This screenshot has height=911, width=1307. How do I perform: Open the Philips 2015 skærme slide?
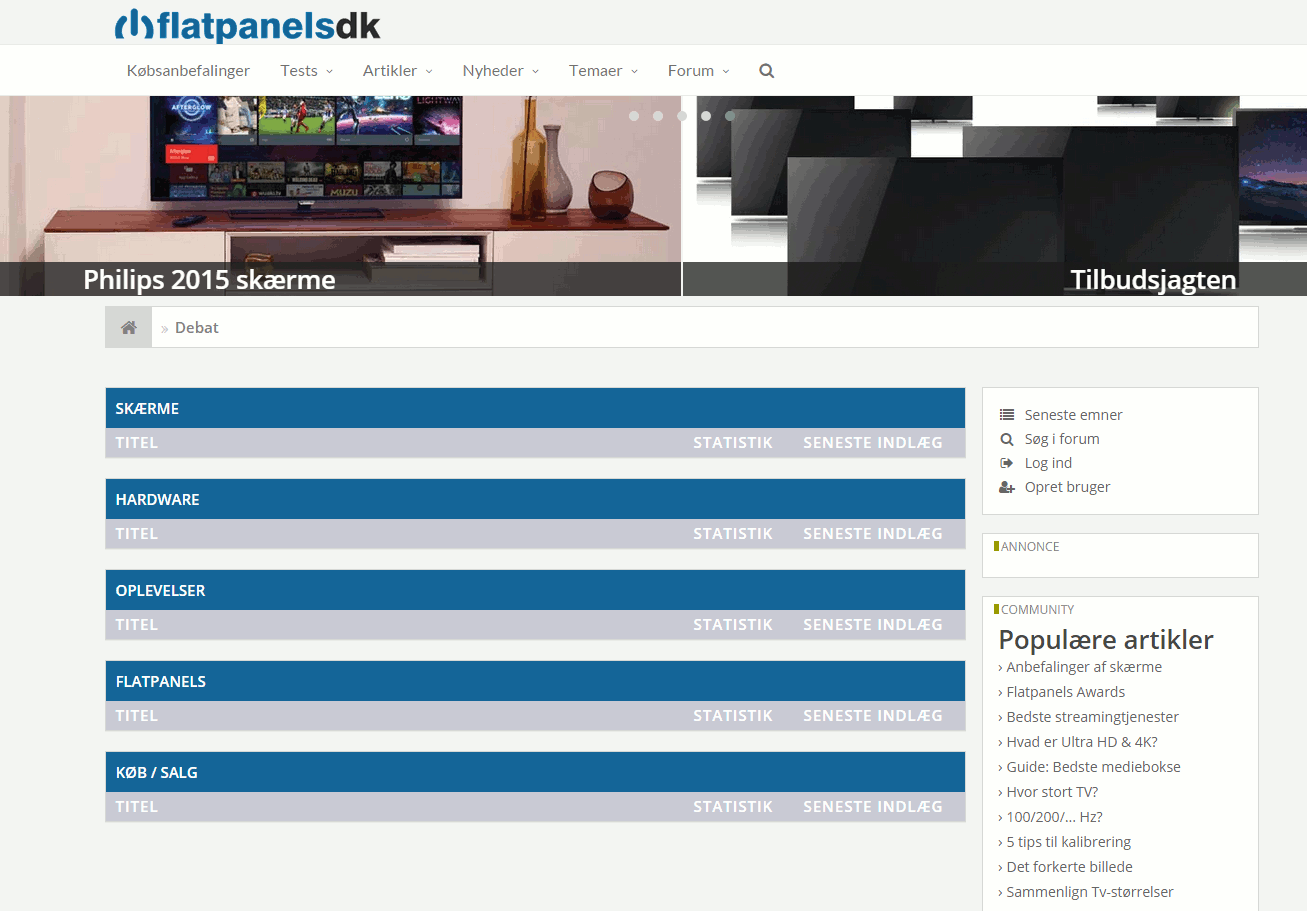209,279
